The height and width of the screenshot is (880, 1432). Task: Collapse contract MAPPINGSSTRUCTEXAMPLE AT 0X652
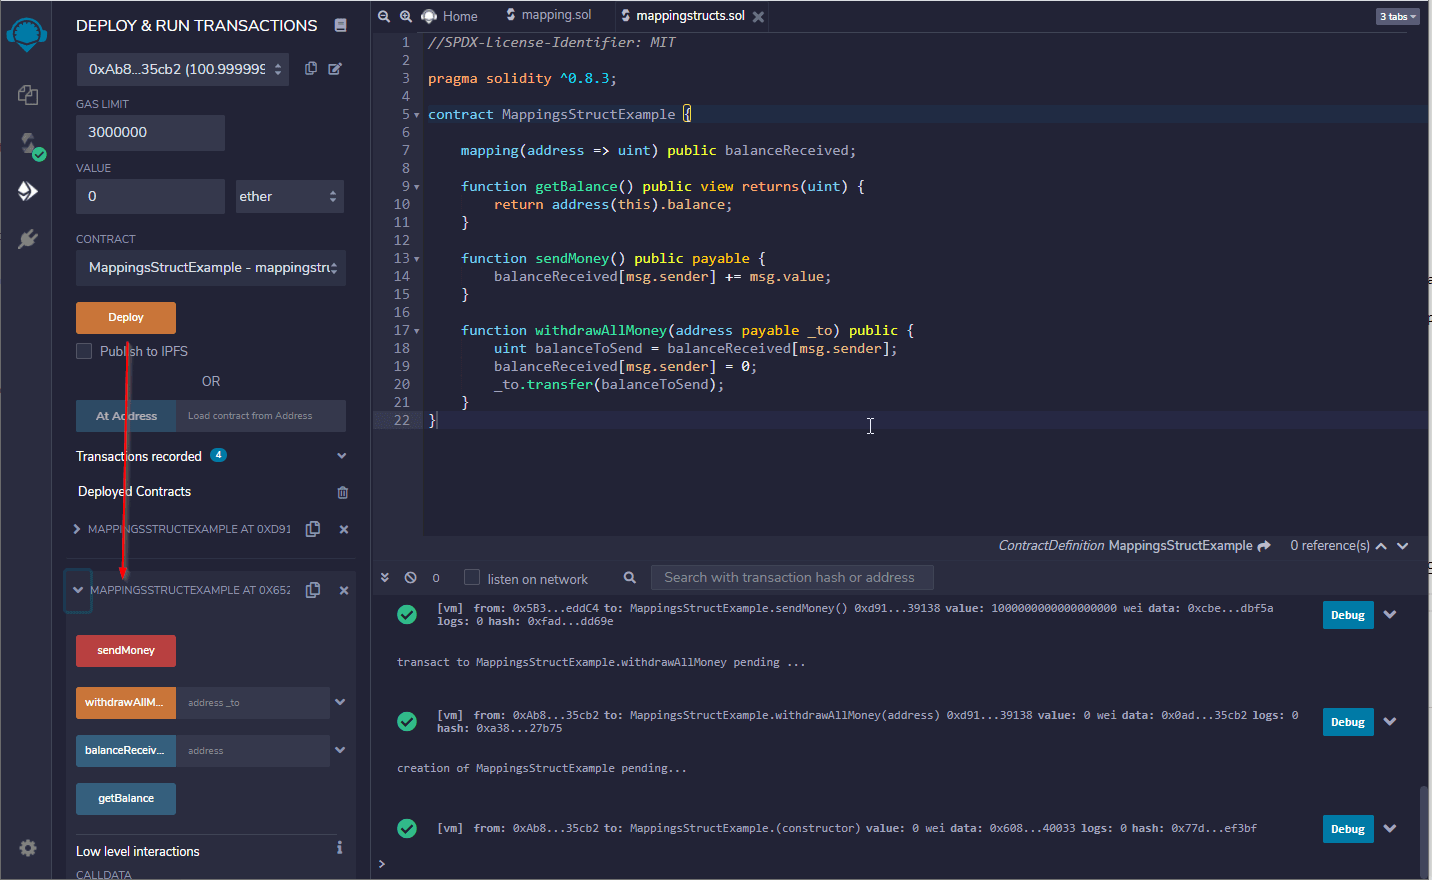78,590
